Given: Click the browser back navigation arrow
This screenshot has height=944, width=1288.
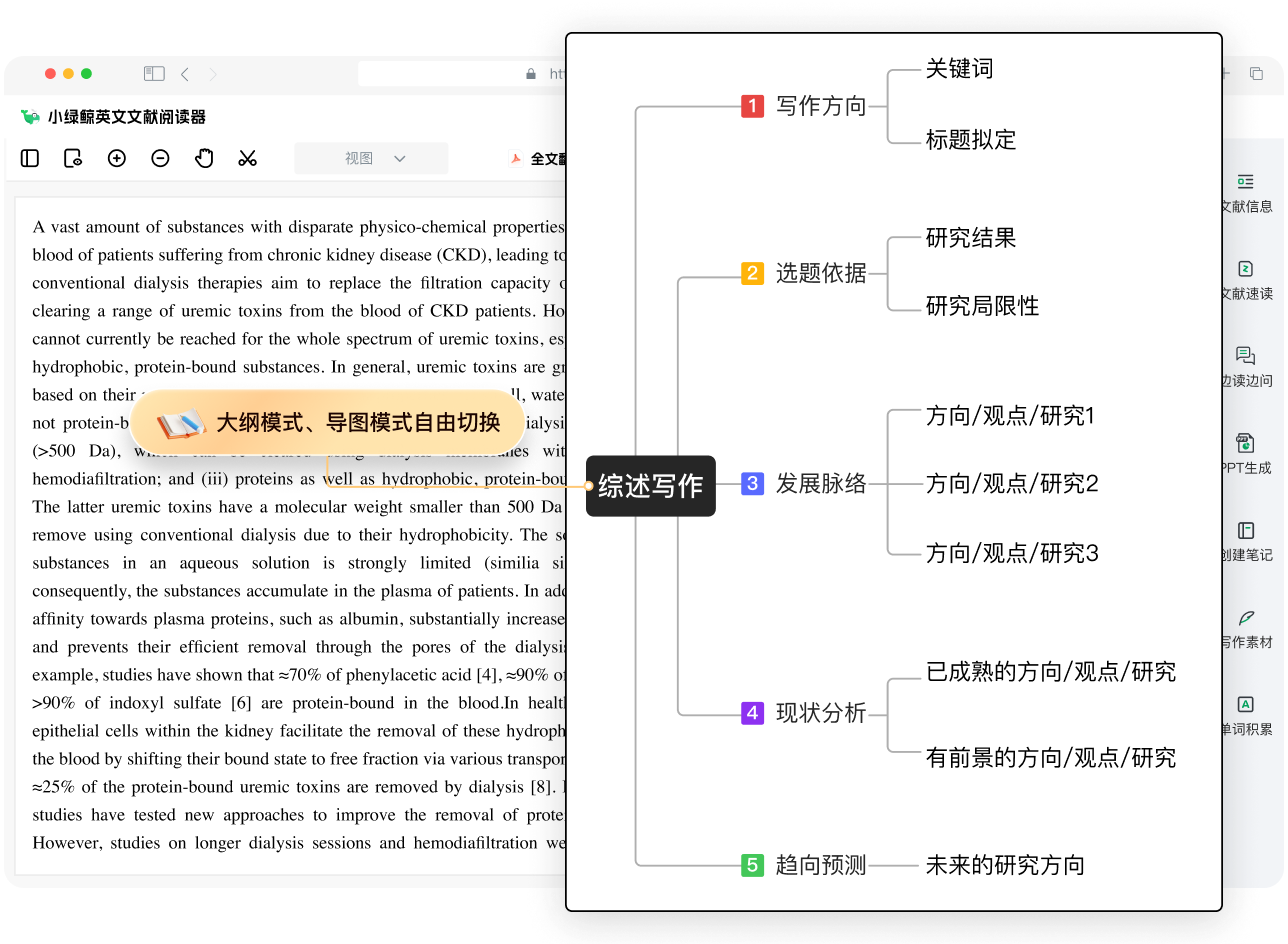Looking at the screenshot, I should click(185, 73).
